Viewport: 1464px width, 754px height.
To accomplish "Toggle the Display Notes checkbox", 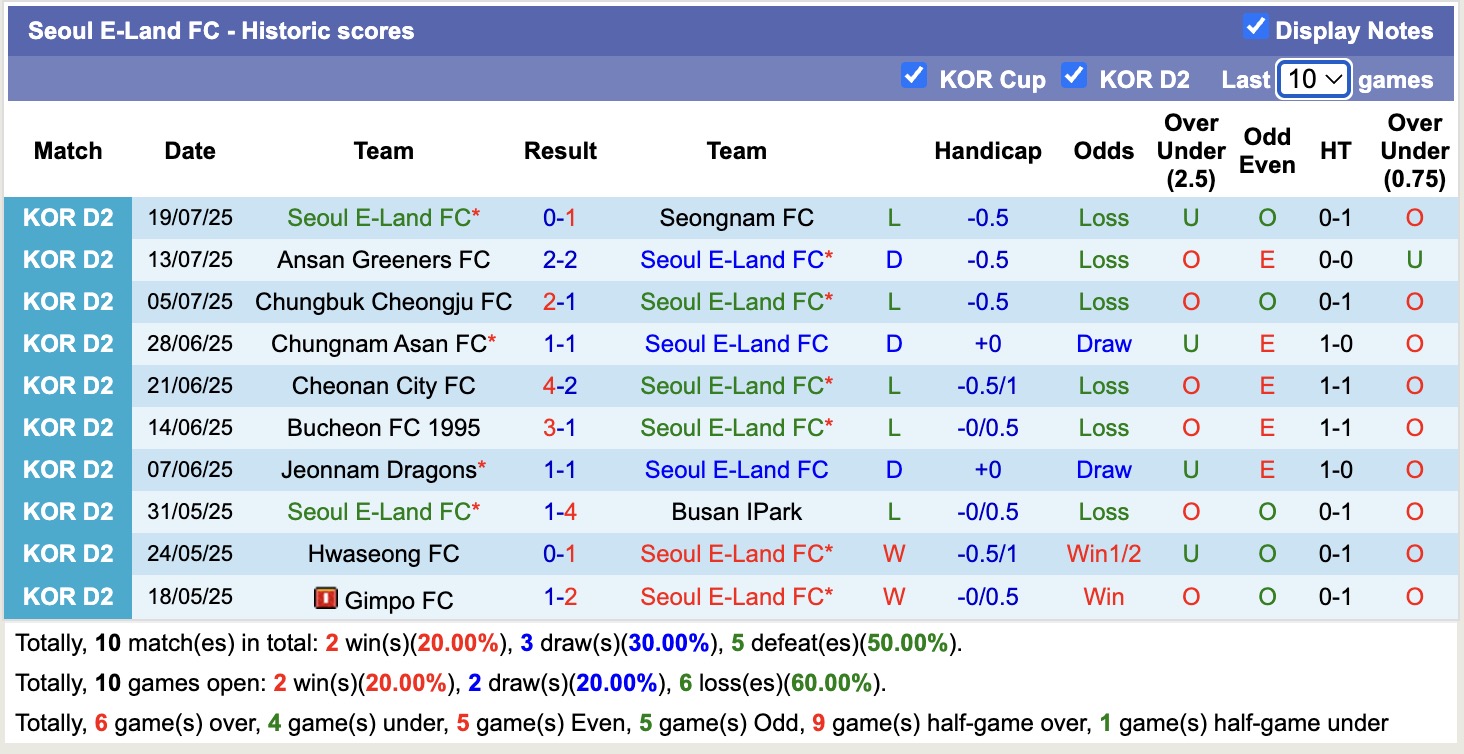I will [x=1255, y=27].
